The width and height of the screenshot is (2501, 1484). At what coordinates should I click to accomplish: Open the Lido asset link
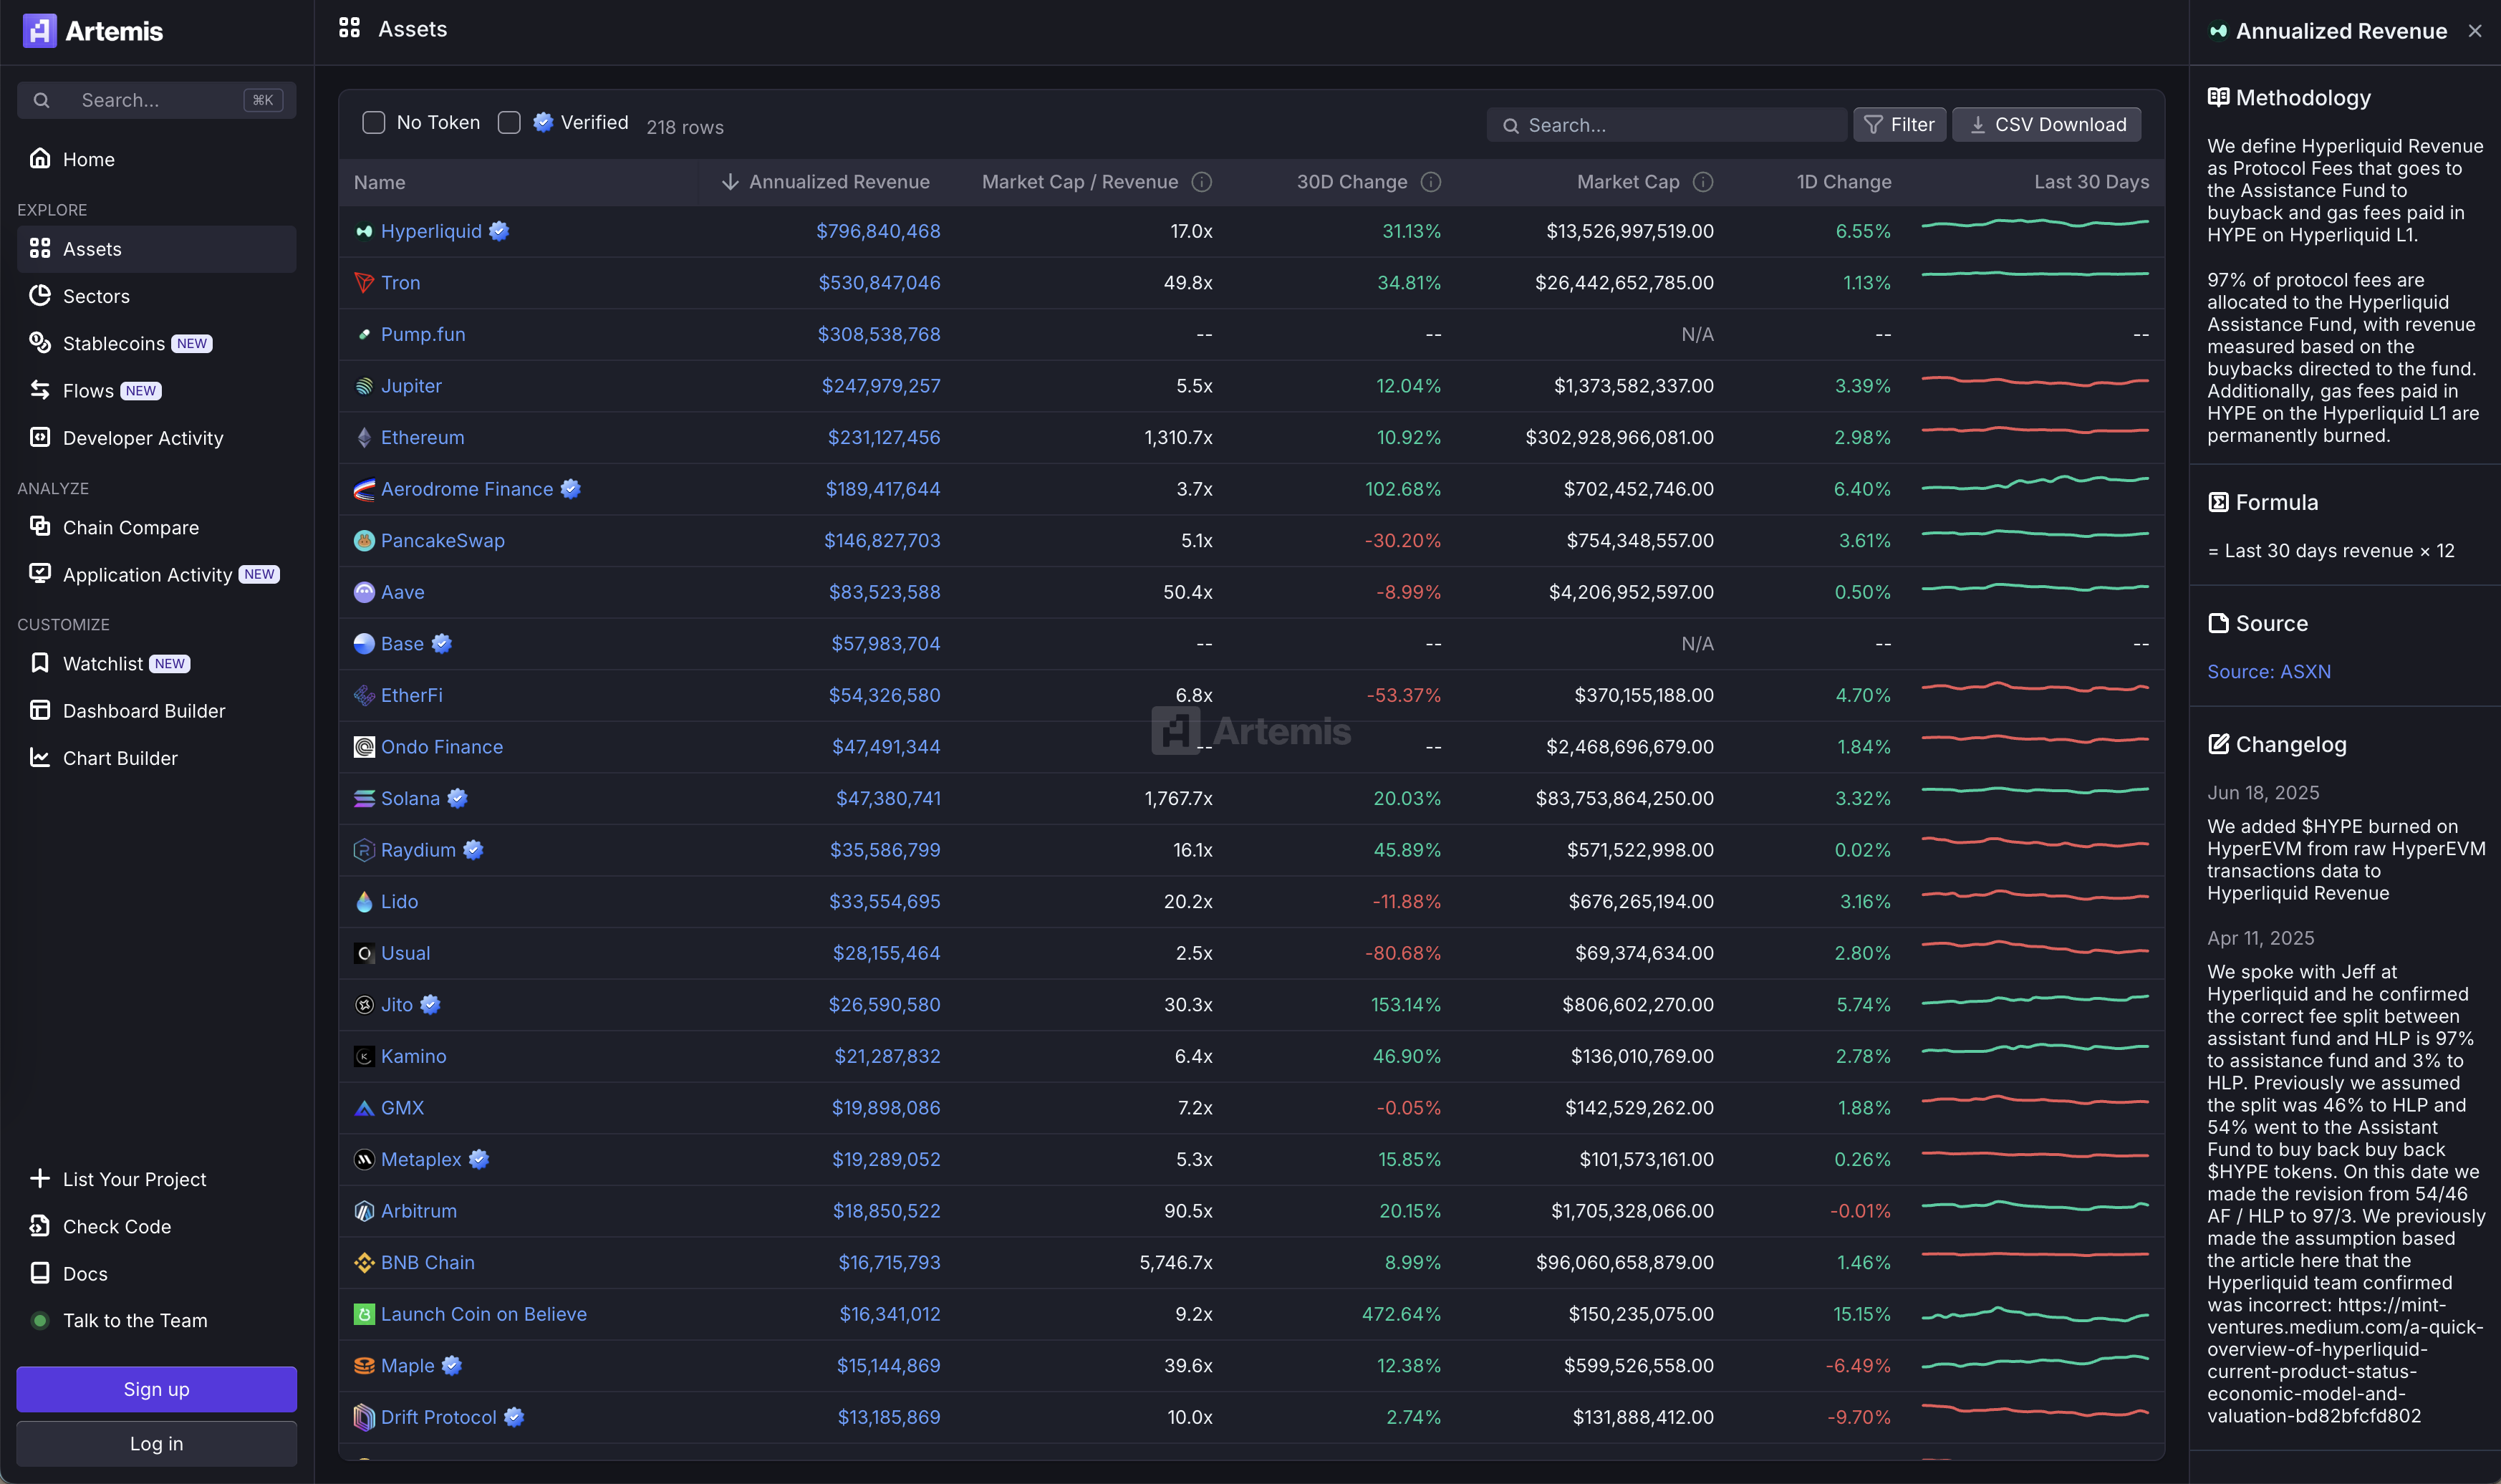pos(399,901)
